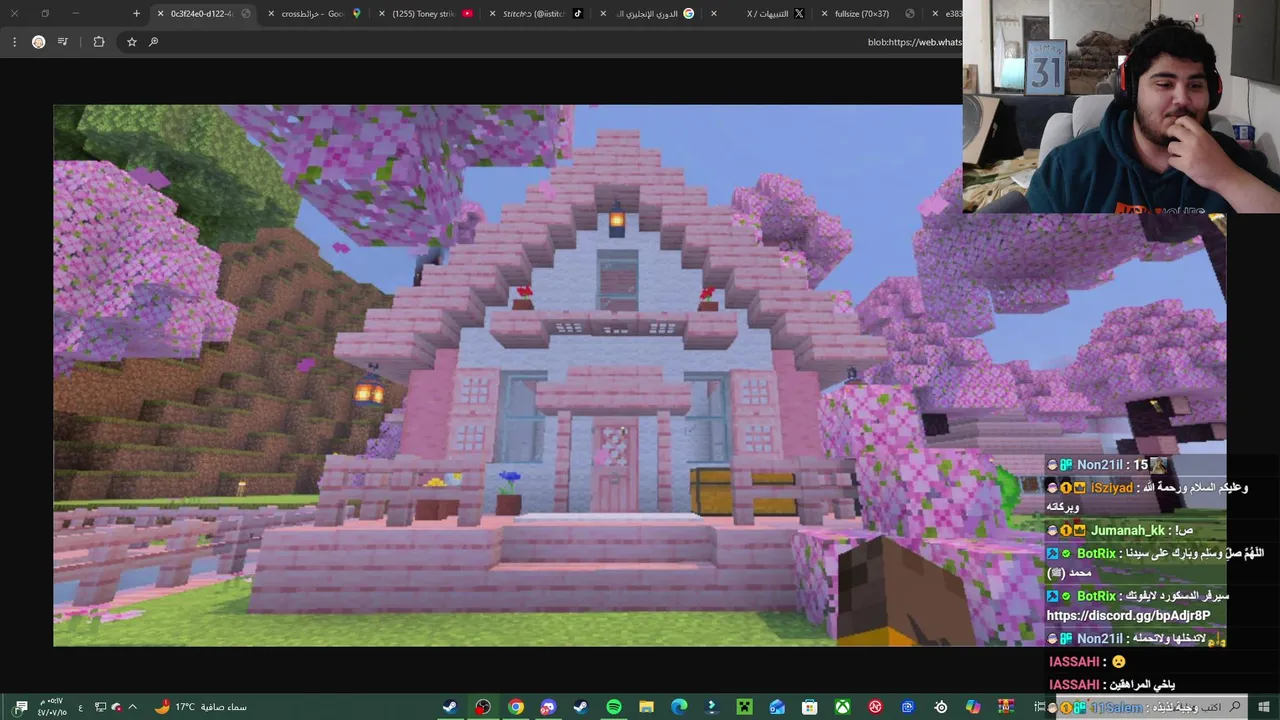
Task: Close the Stitch TikTok tab
Action: coord(492,14)
